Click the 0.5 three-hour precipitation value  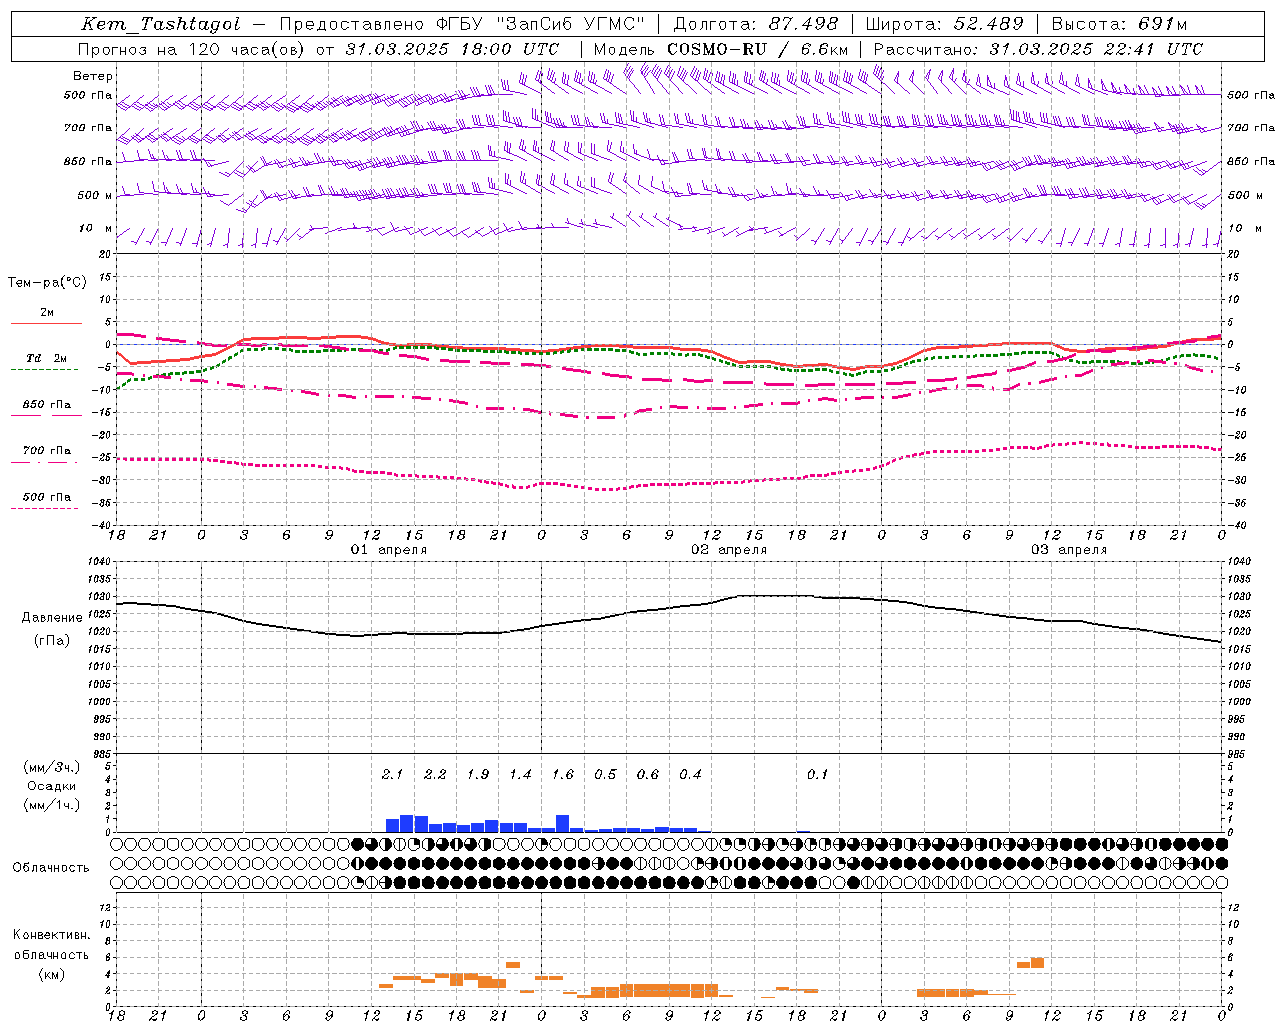(x=605, y=774)
